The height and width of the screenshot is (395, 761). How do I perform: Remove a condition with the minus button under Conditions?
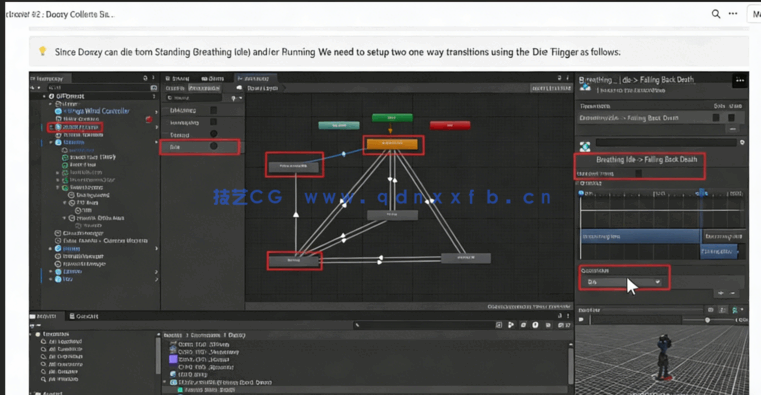(x=733, y=293)
